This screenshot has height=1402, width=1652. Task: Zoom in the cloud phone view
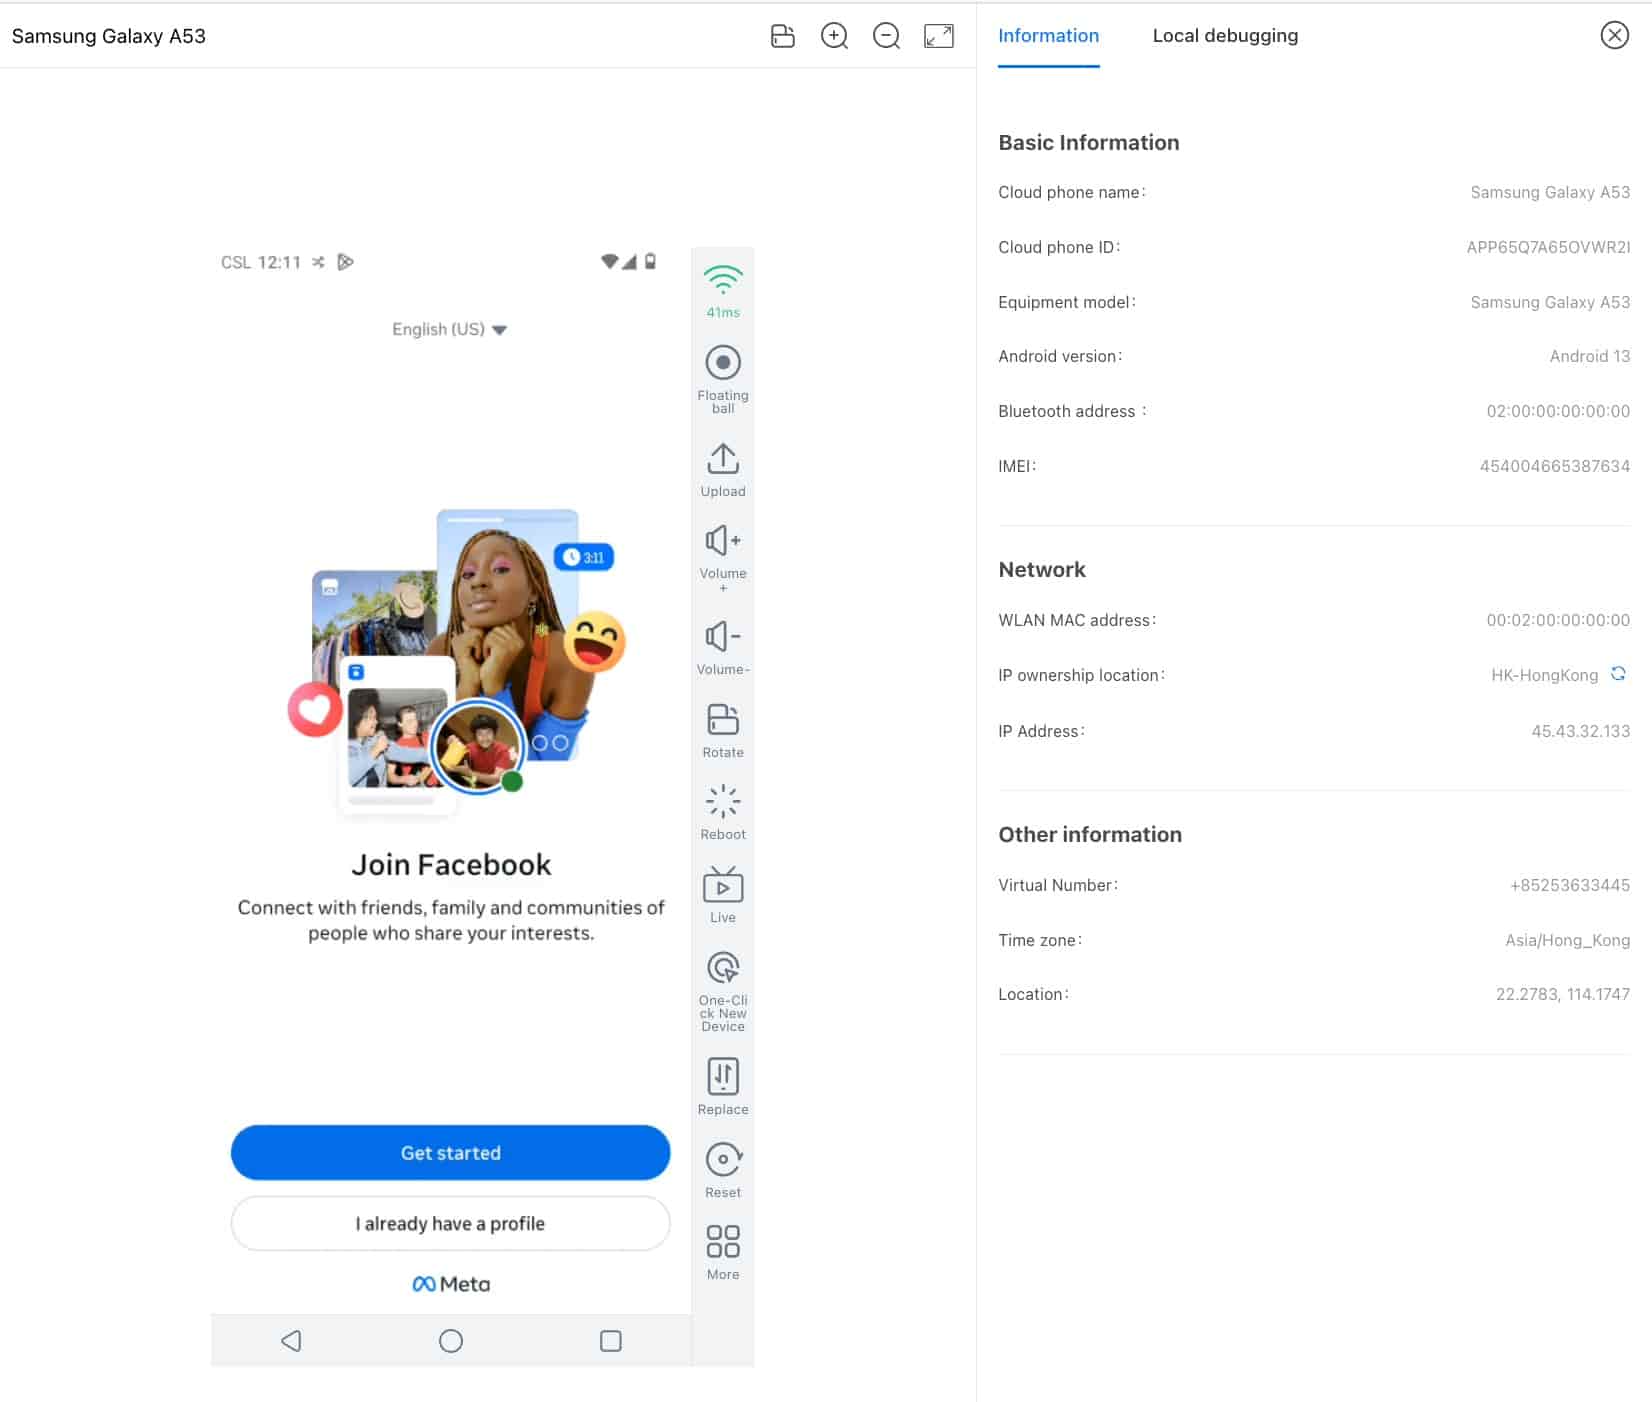pos(834,36)
